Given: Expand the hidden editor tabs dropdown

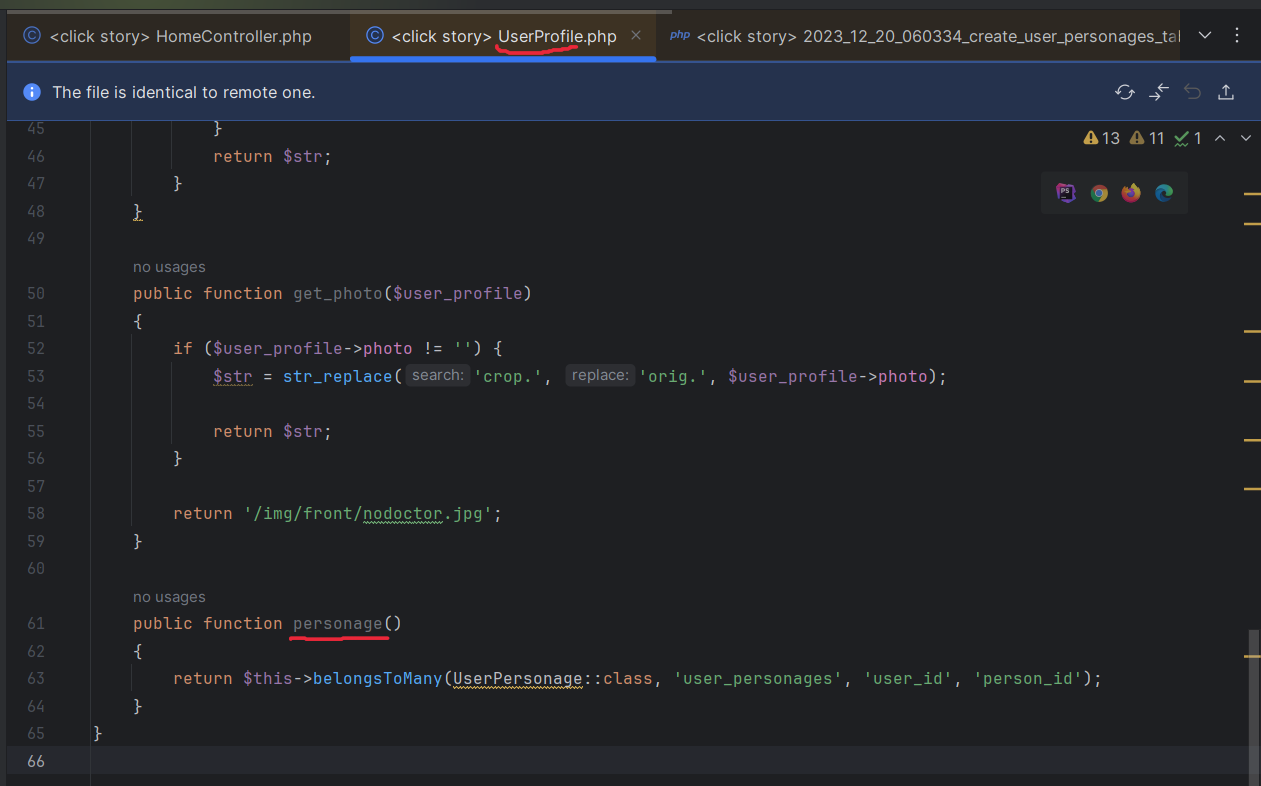Looking at the screenshot, I should [1205, 36].
